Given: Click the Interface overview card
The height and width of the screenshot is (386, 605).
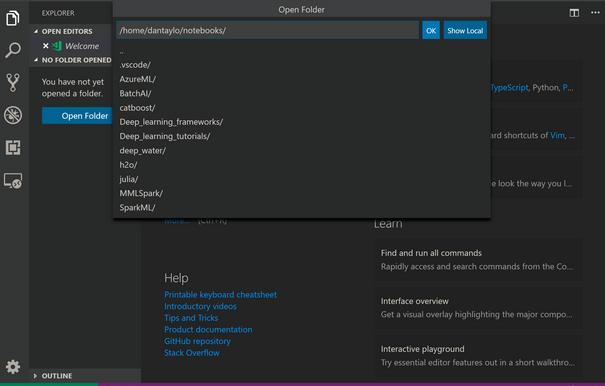Looking at the screenshot, I should coord(478,308).
